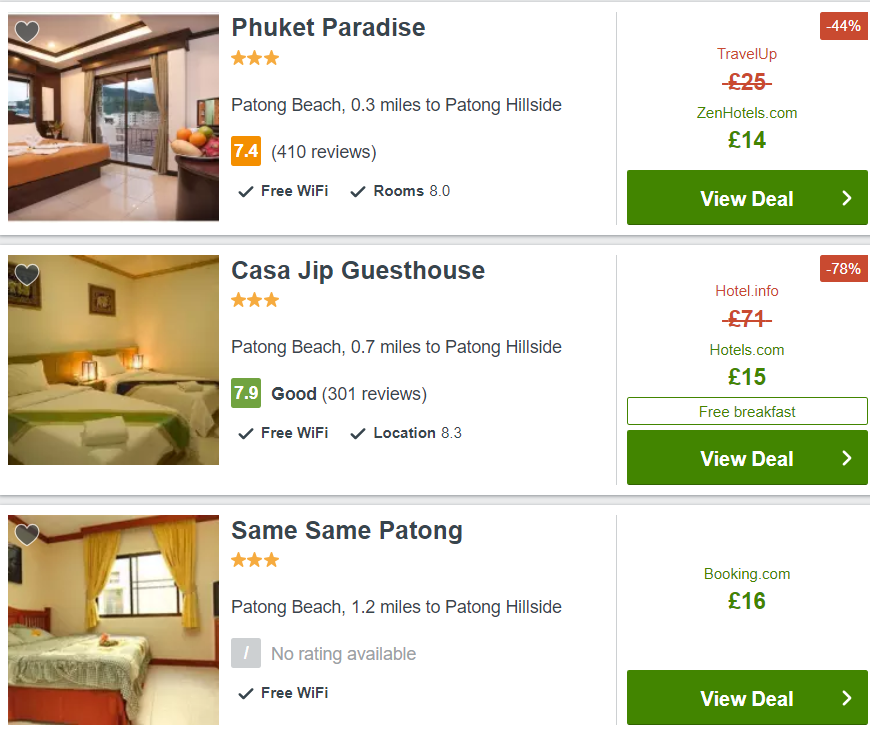Viewport: 870px width, 731px height.
Task: Click the 7.9 rating badge for Casa Jip
Action: coord(246,393)
